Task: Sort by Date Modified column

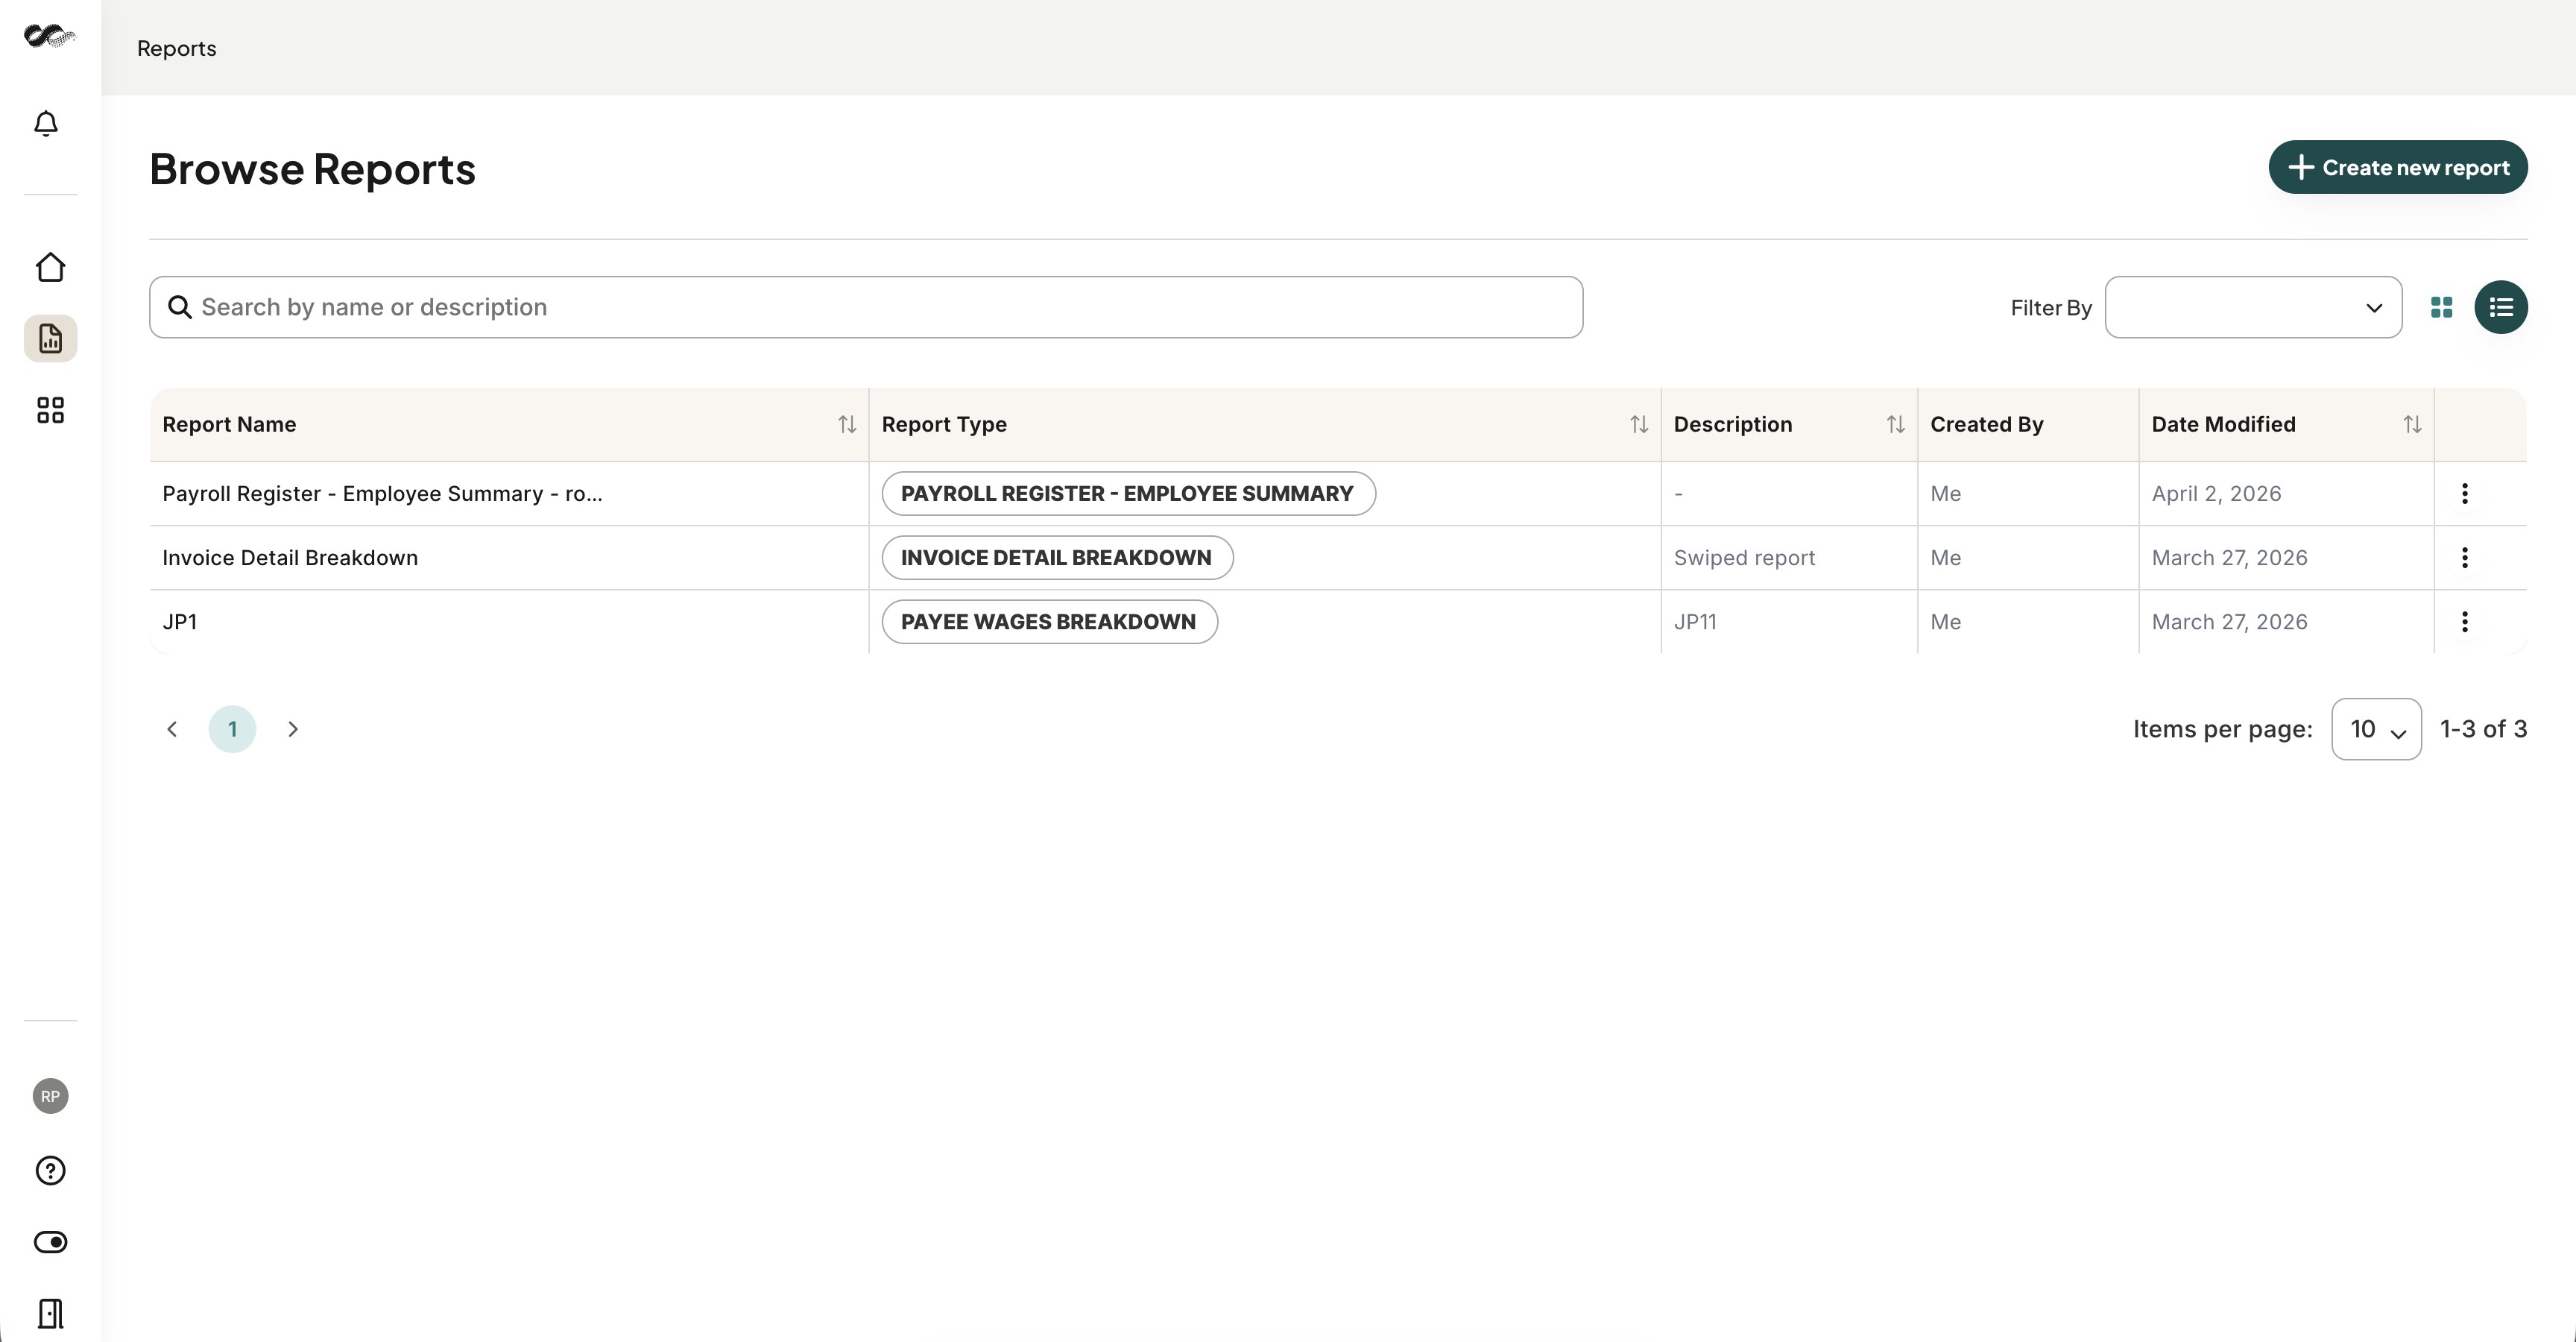Action: [x=2412, y=424]
